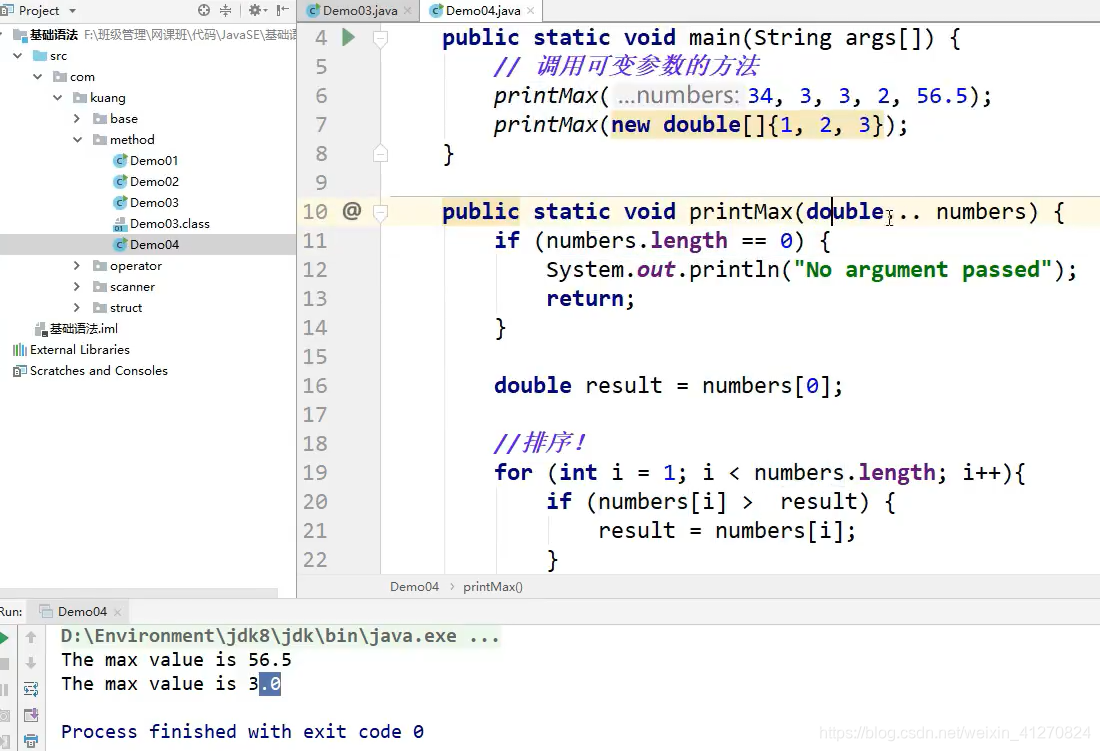The height and width of the screenshot is (751, 1100).
Task: Expand the struct package
Action: click(77, 308)
